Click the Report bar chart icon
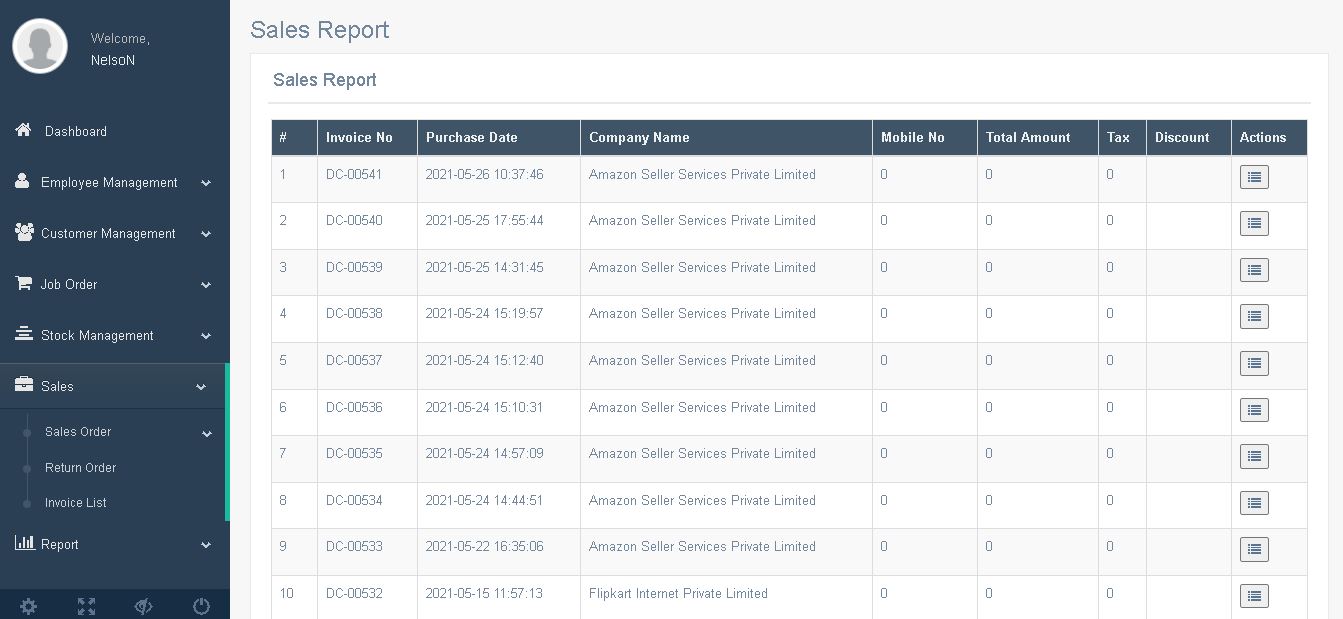Viewport: 1343px width, 619px height. coord(24,543)
